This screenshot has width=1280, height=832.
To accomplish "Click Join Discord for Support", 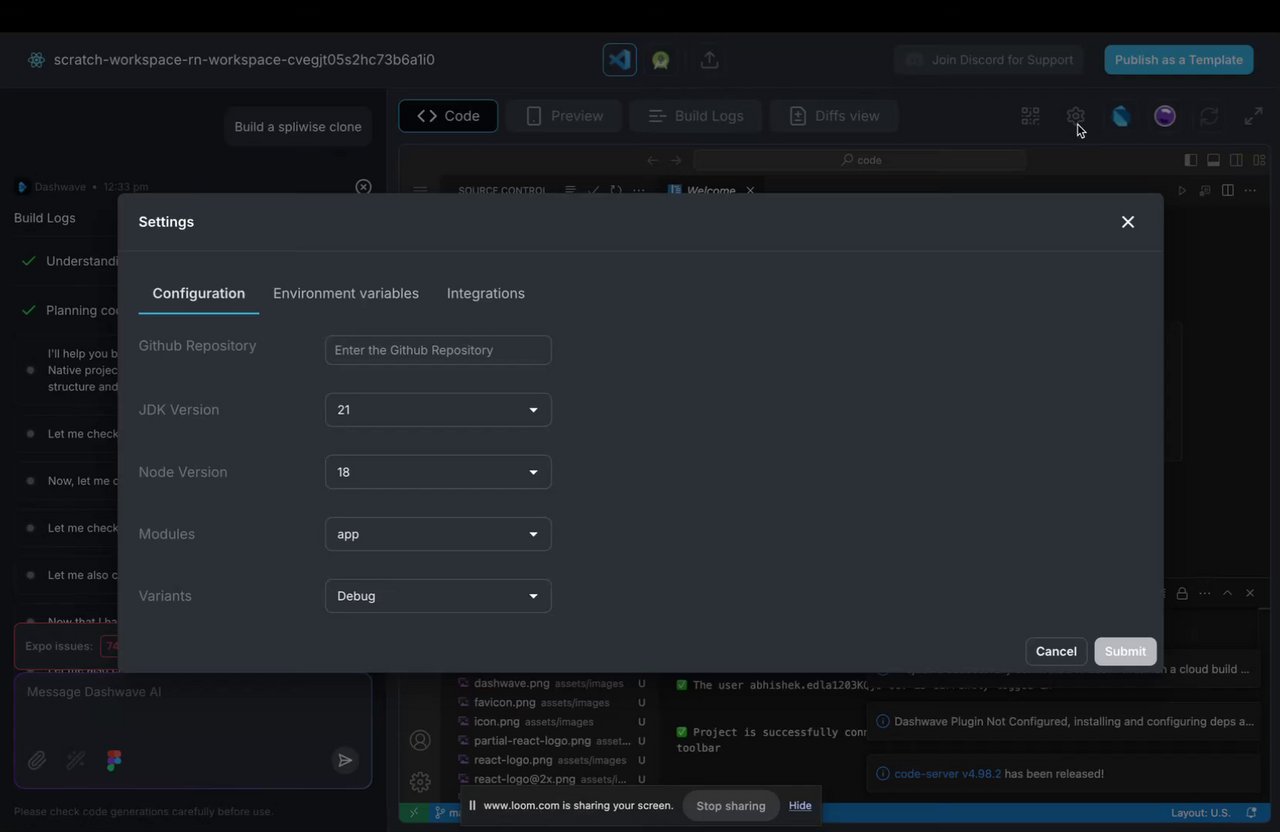I will coord(990,60).
